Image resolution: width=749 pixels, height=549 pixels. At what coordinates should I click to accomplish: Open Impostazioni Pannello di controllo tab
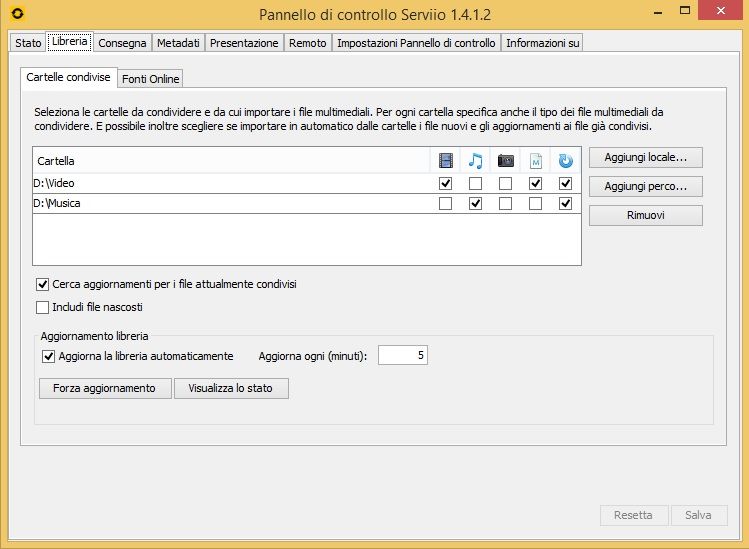[416, 43]
